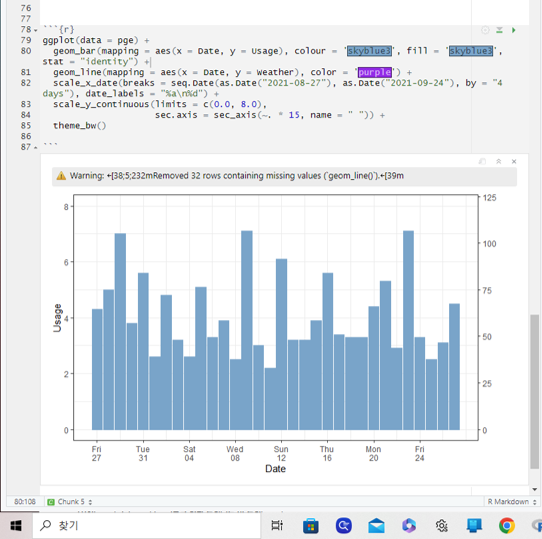Collapse chunk output with double chevron

498,161
